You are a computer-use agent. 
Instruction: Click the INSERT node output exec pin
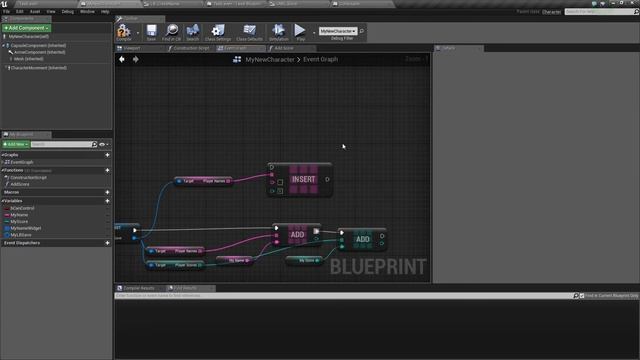327,179
